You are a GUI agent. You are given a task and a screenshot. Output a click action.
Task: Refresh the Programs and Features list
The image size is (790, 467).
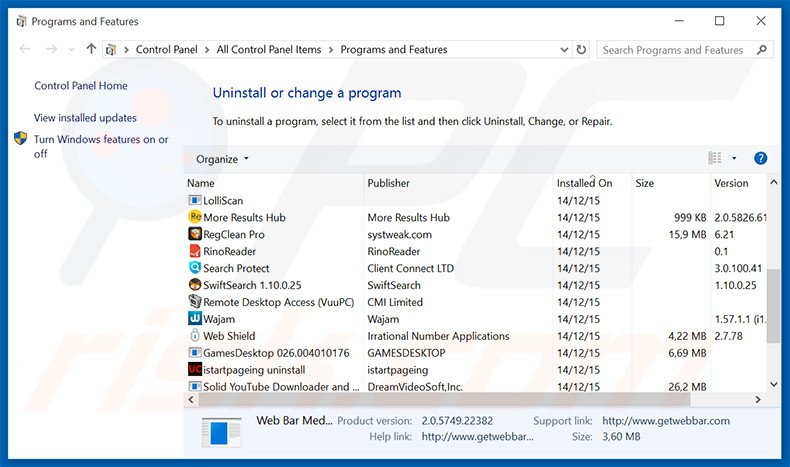click(x=581, y=49)
